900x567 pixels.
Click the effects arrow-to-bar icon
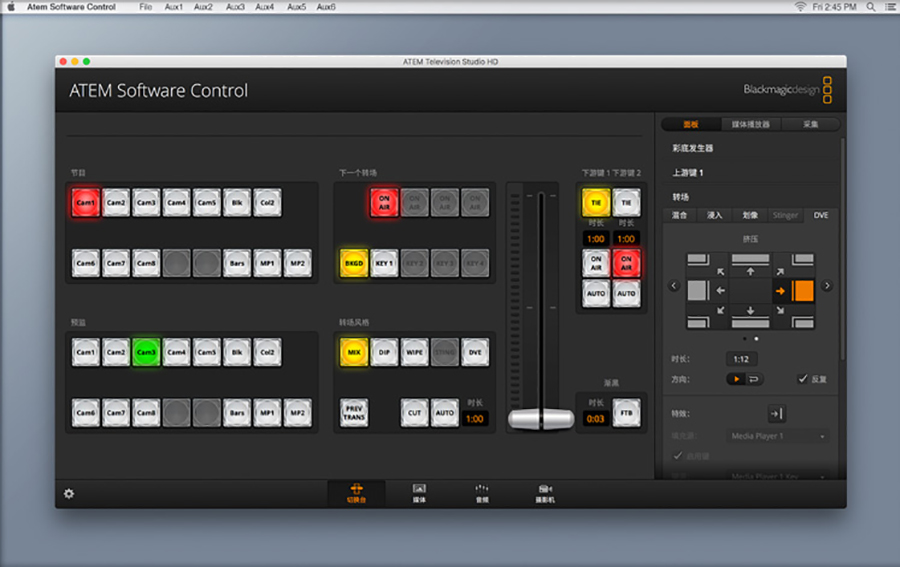point(776,413)
